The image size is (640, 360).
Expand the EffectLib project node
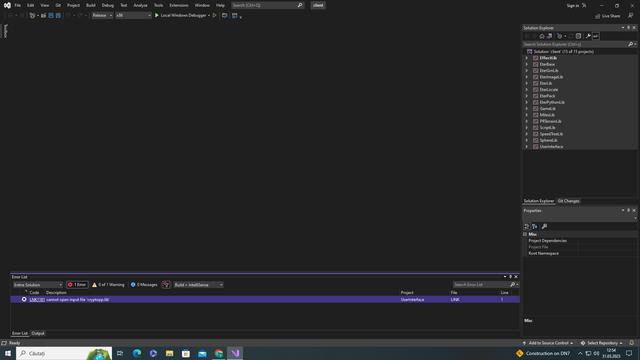click(x=527, y=58)
